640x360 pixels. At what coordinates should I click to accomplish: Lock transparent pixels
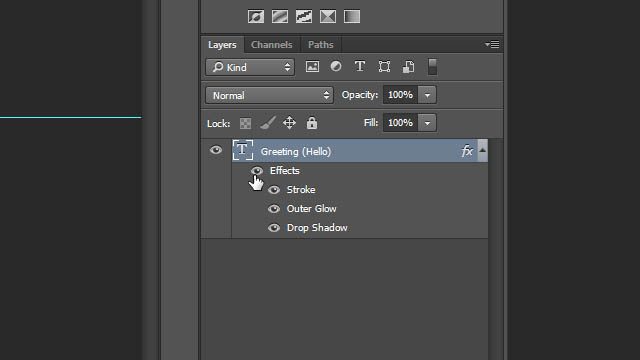tap(245, 123)
